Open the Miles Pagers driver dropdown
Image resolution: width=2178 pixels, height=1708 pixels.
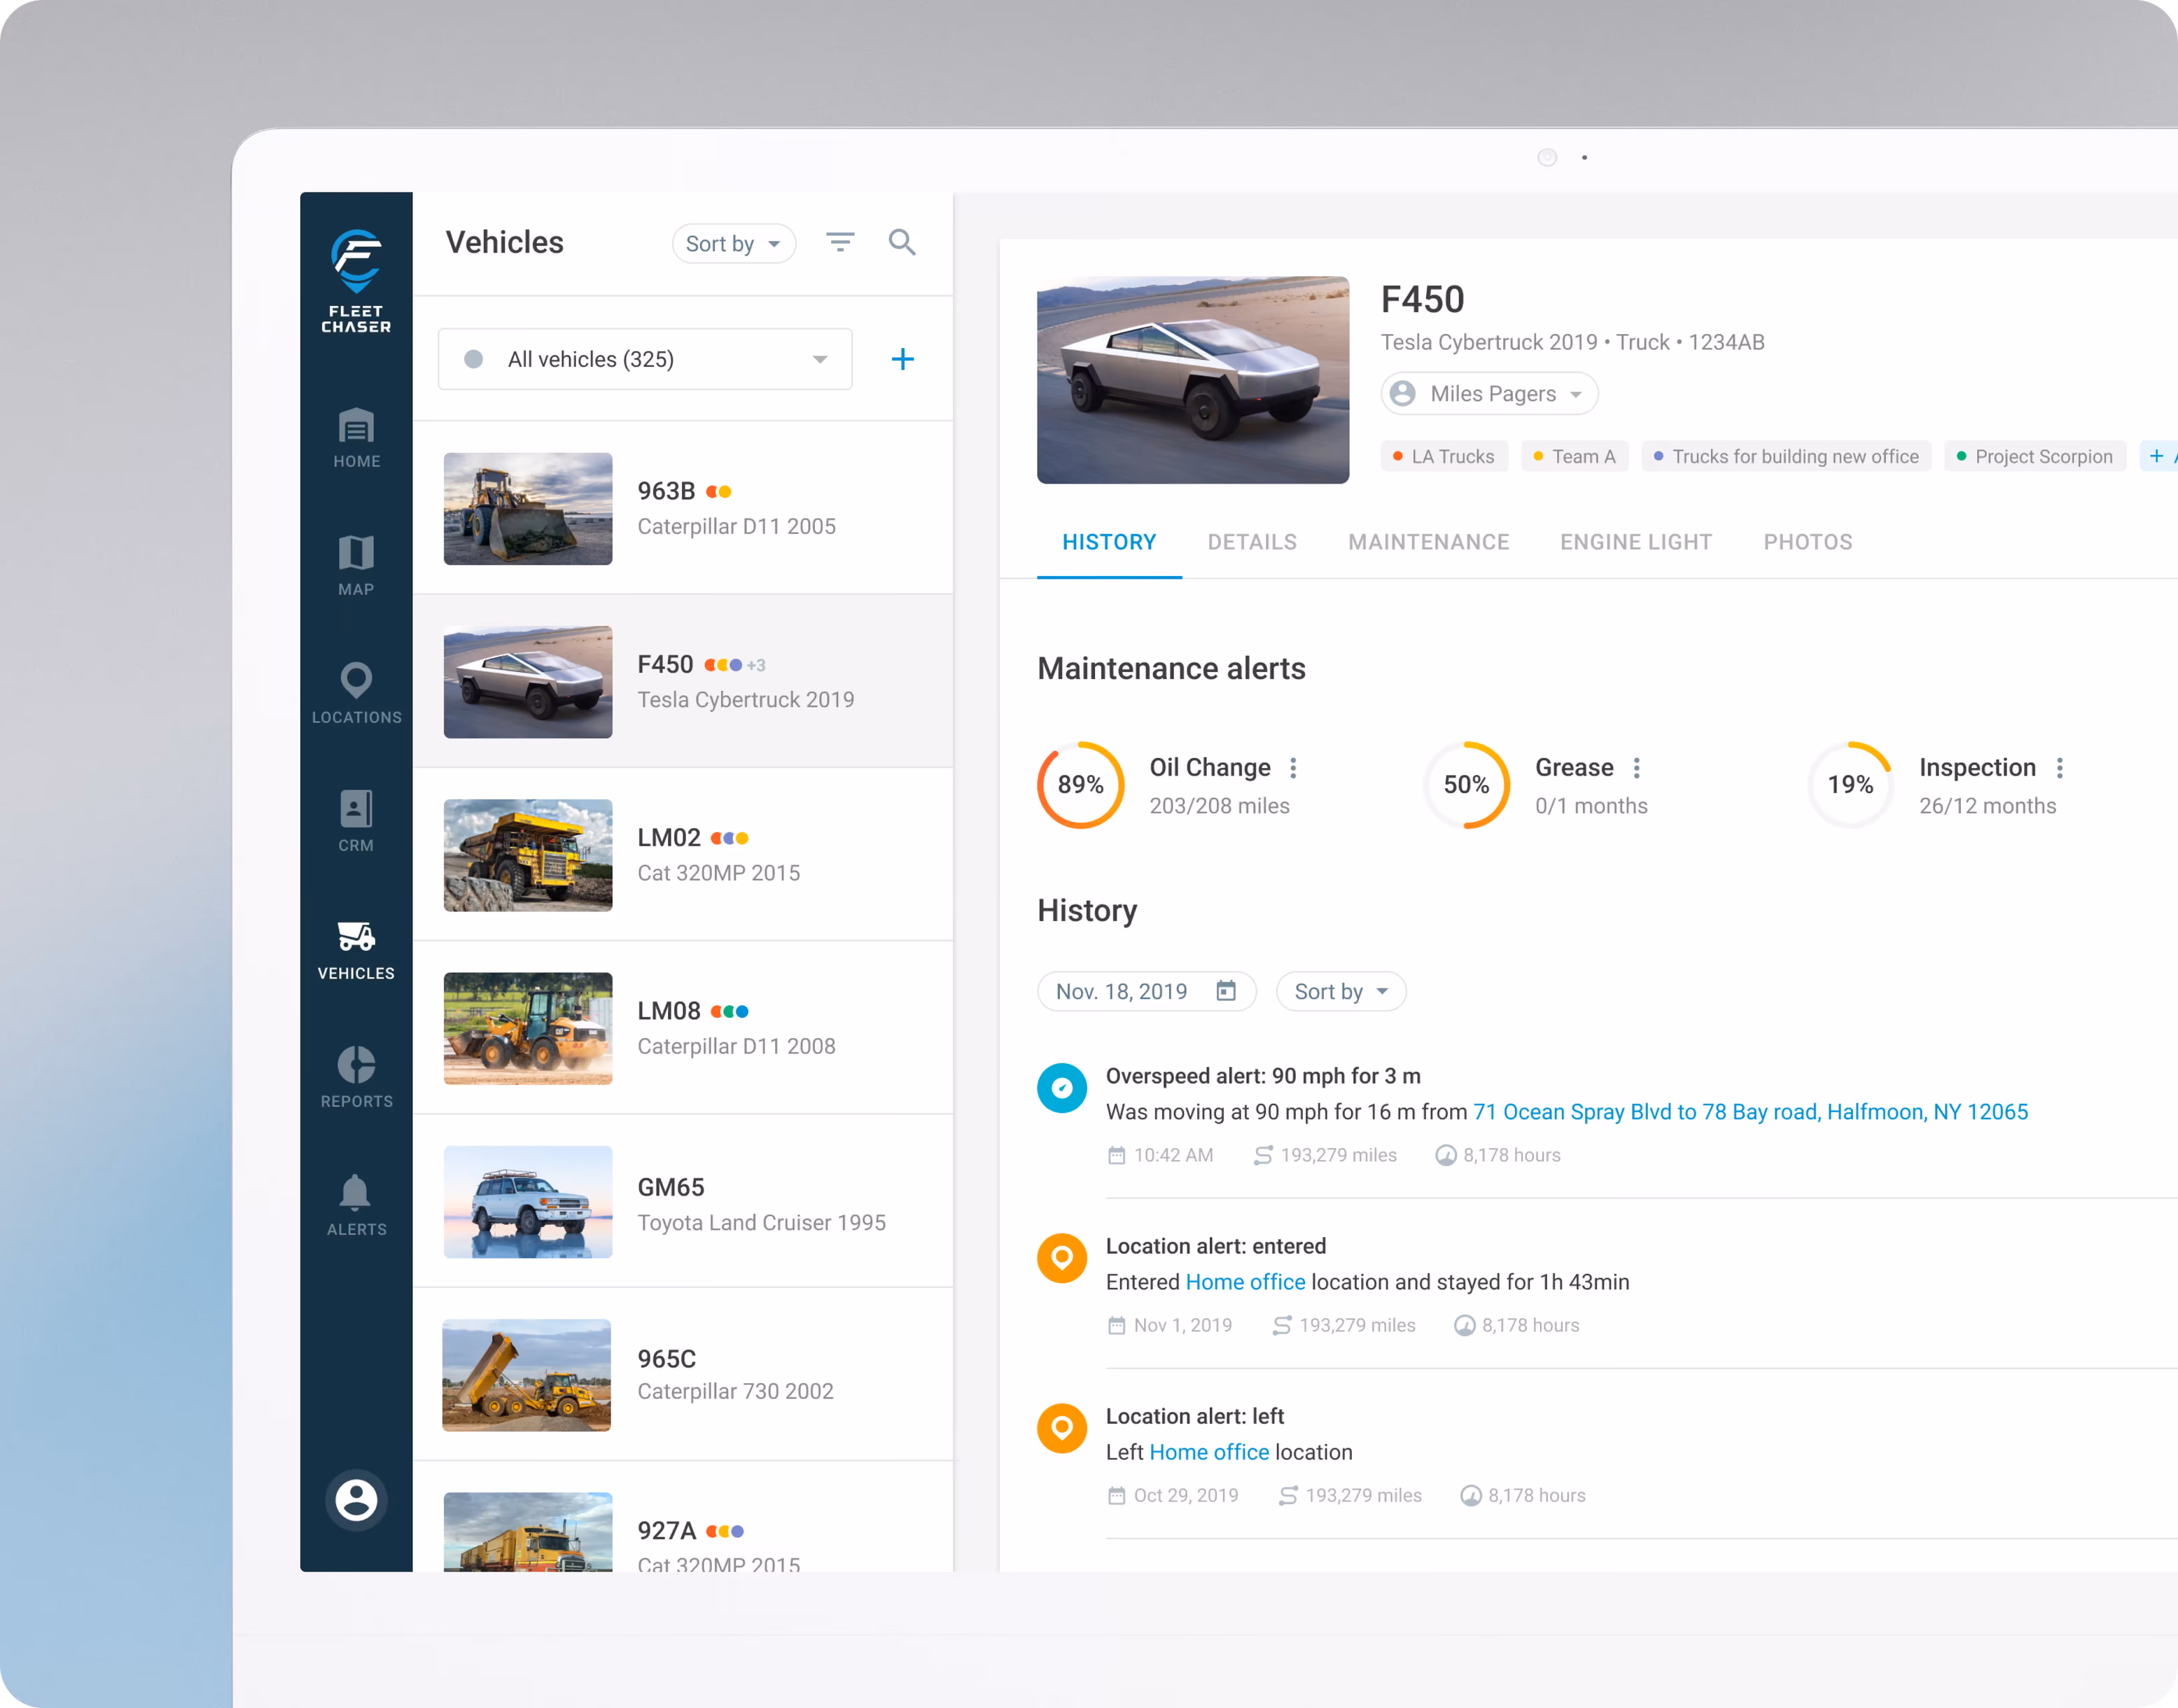click(1489, 393)
